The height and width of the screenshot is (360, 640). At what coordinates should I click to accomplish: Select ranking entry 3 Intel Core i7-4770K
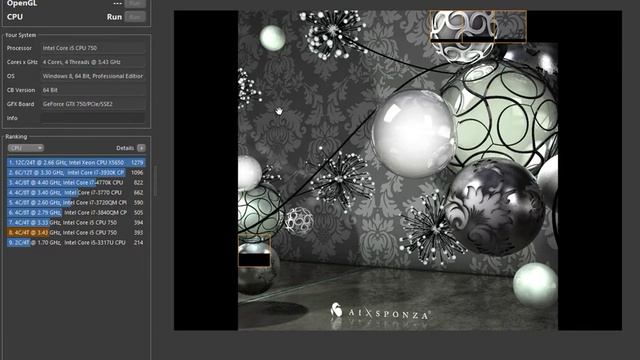coord(76,182)
